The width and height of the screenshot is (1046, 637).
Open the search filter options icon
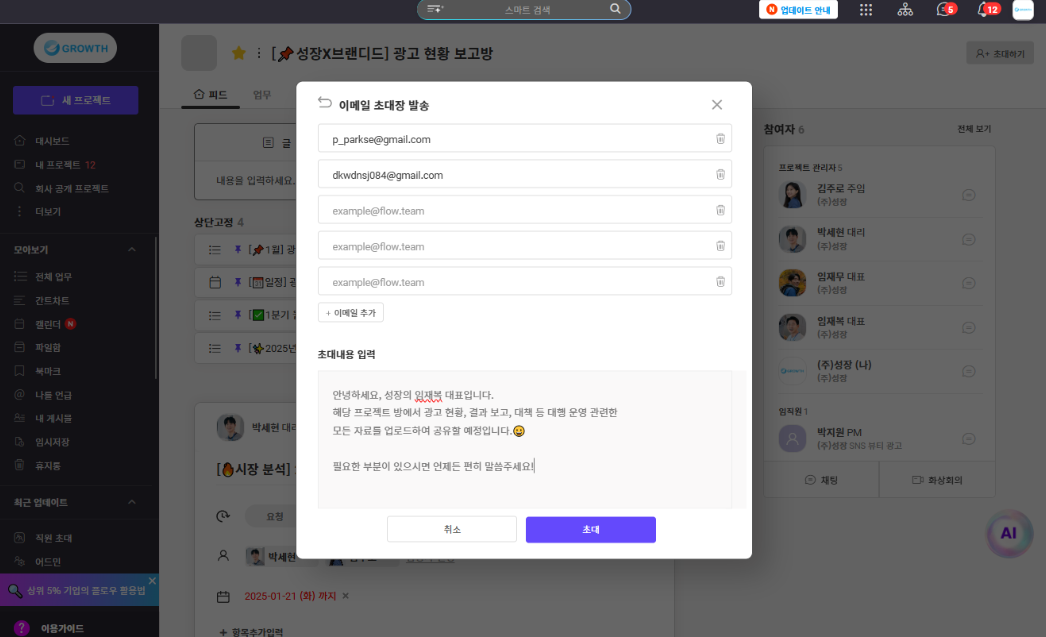[435, 9]
